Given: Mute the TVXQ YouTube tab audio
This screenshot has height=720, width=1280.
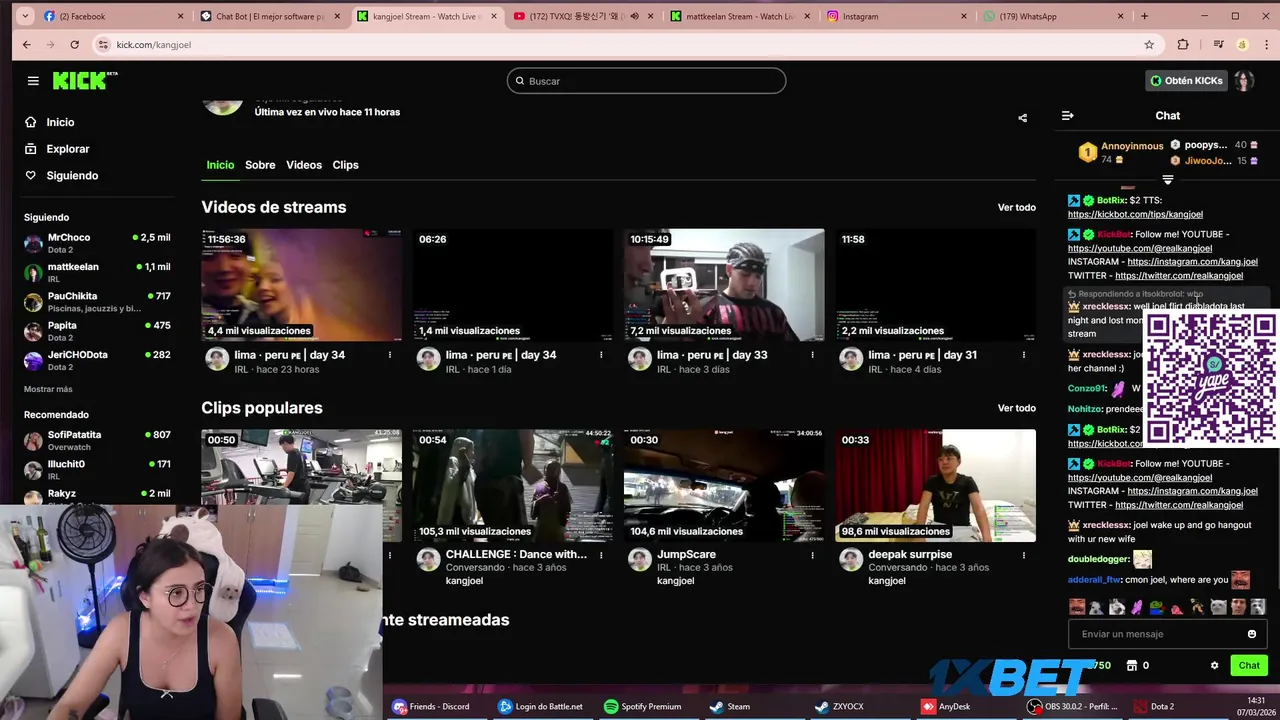Looking at the screenshot, I should [634, 16].
